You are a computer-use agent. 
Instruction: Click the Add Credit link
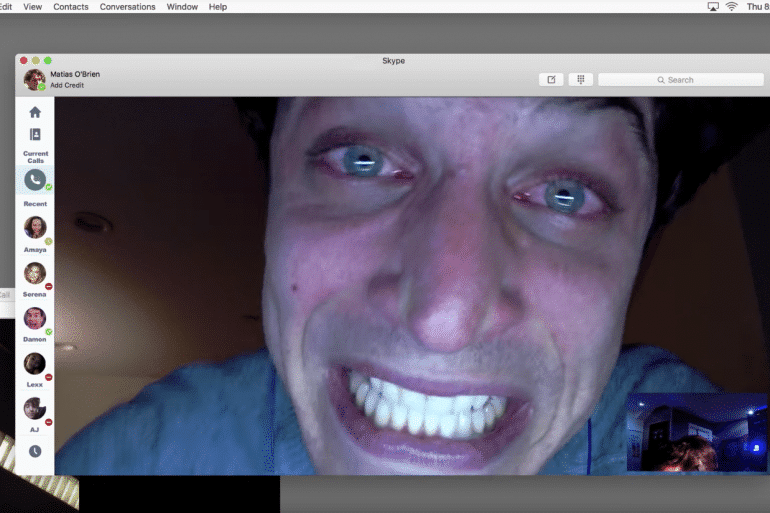pos(67,86)
